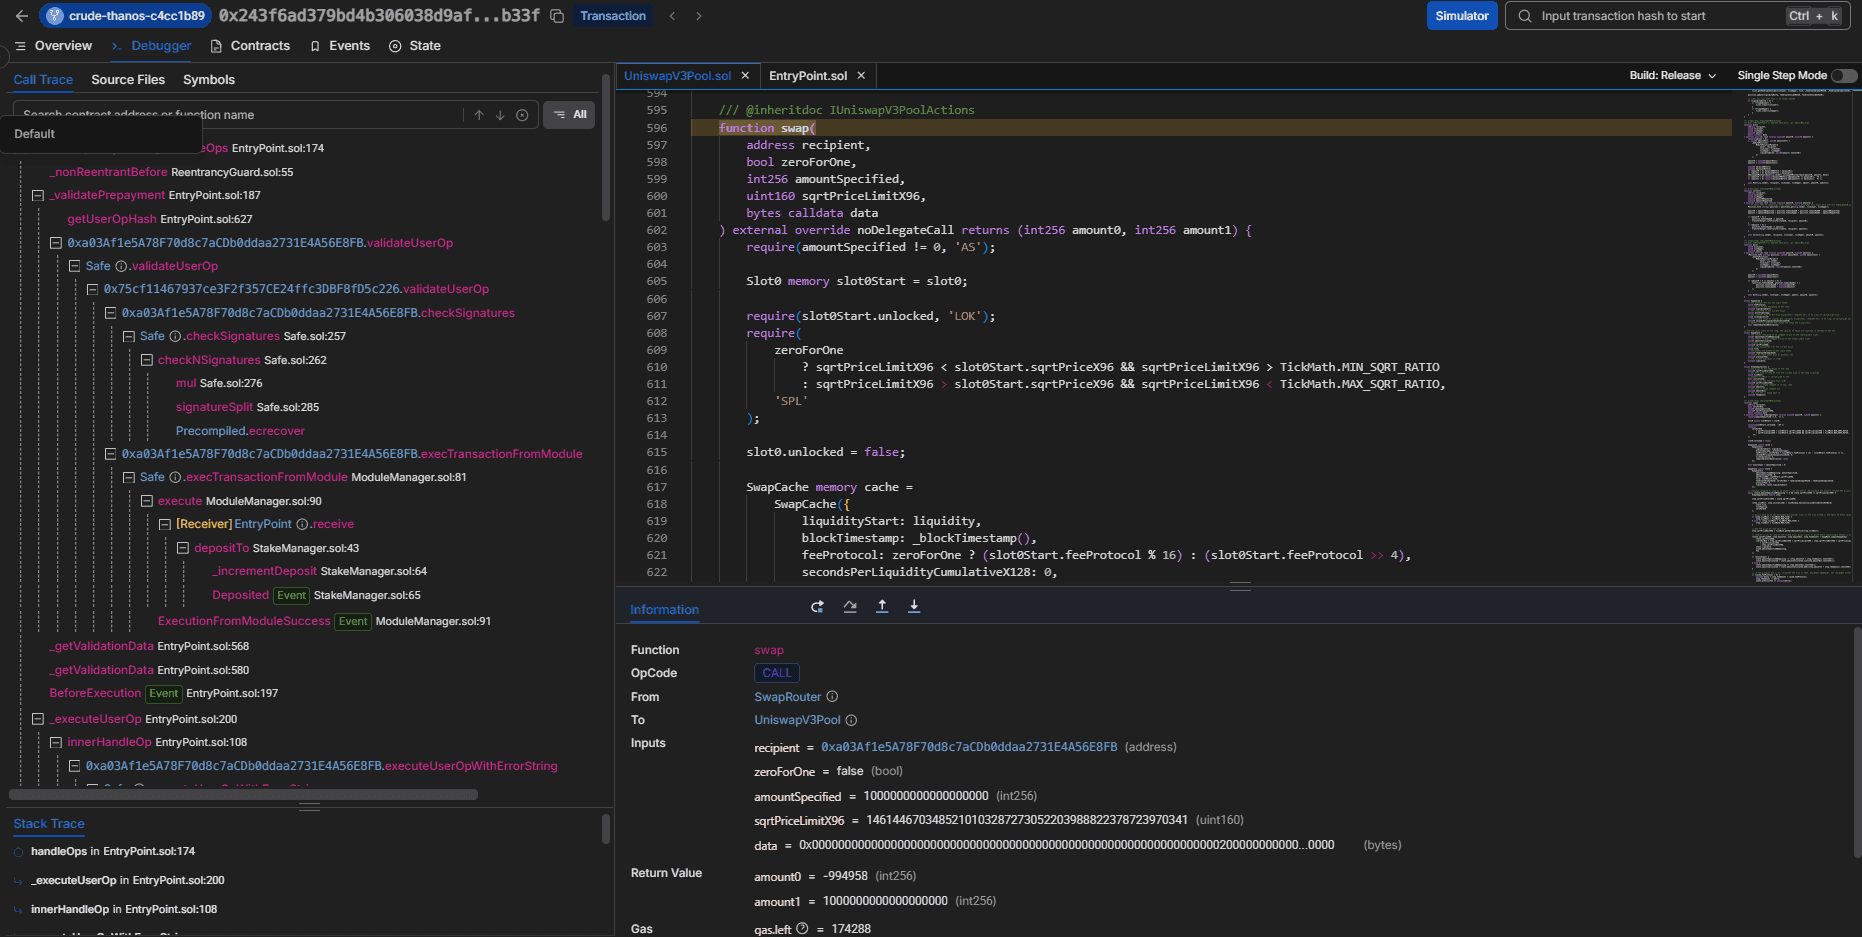The image size is (1862, 937).
Task: Select the Deposited event row
Action: click(x=316, y=595)
